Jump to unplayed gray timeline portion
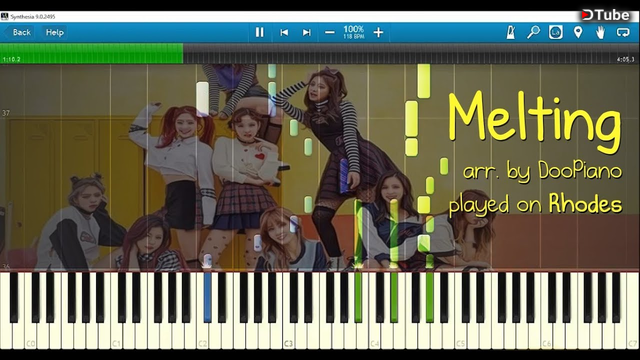640x360 pixels. click(x=411, y=53)
